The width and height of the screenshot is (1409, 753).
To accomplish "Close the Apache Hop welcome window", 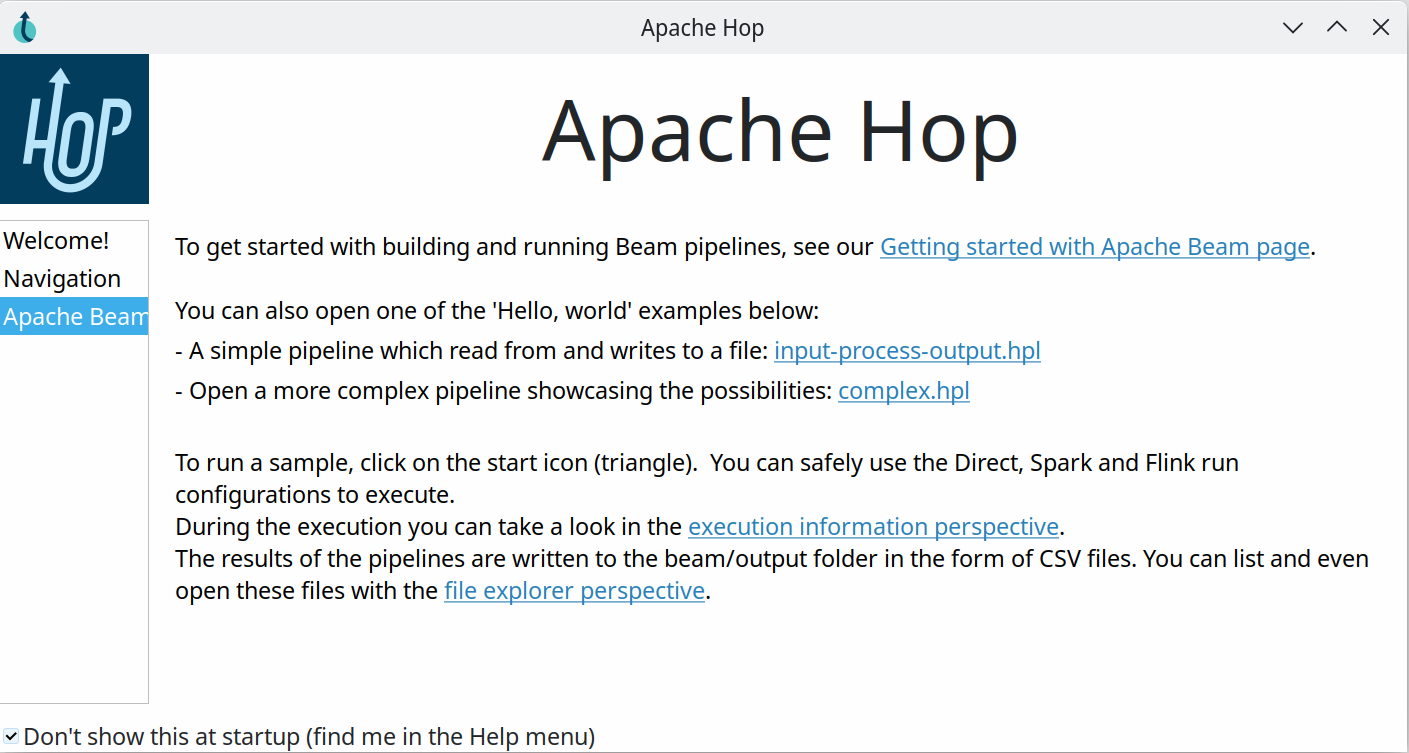I will pos(1381,27).
